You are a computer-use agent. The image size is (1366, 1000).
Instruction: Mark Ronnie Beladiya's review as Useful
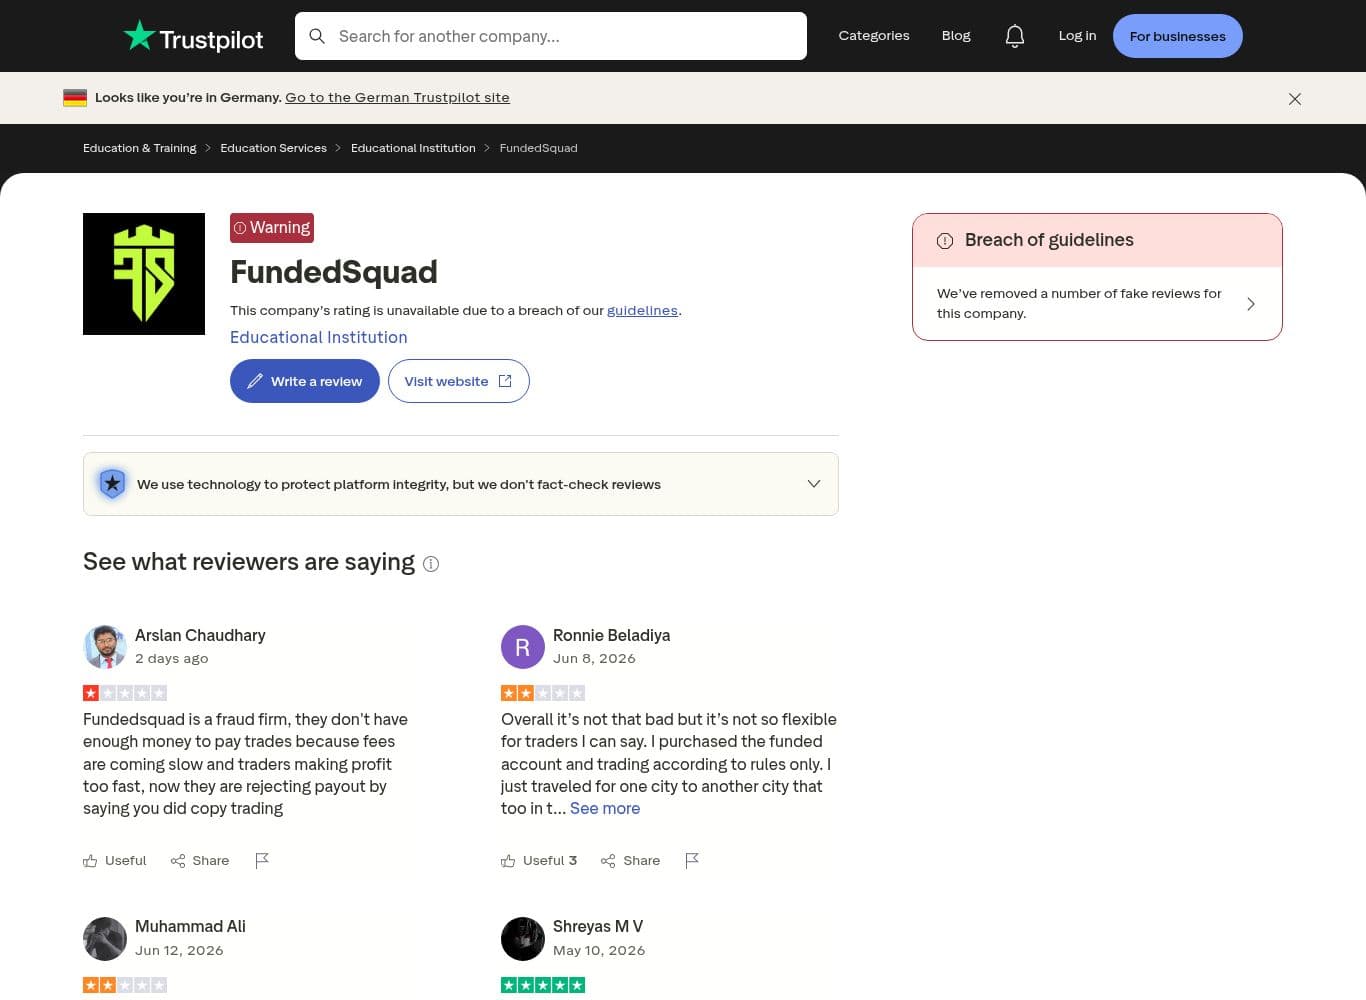(x=539, y=861)
